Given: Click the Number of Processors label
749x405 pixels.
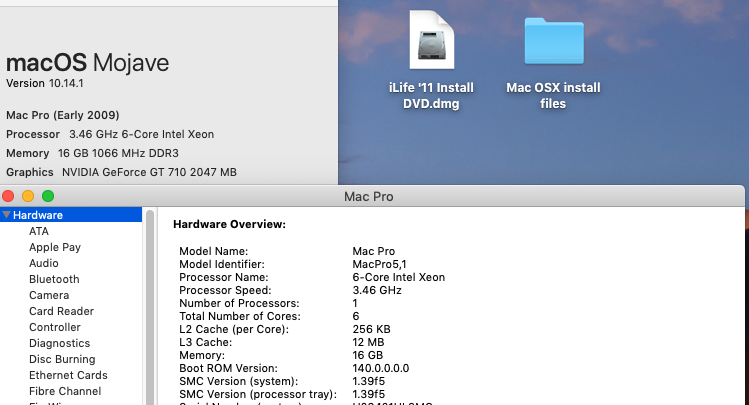Looking at the screenshot, I should point(239,303).
